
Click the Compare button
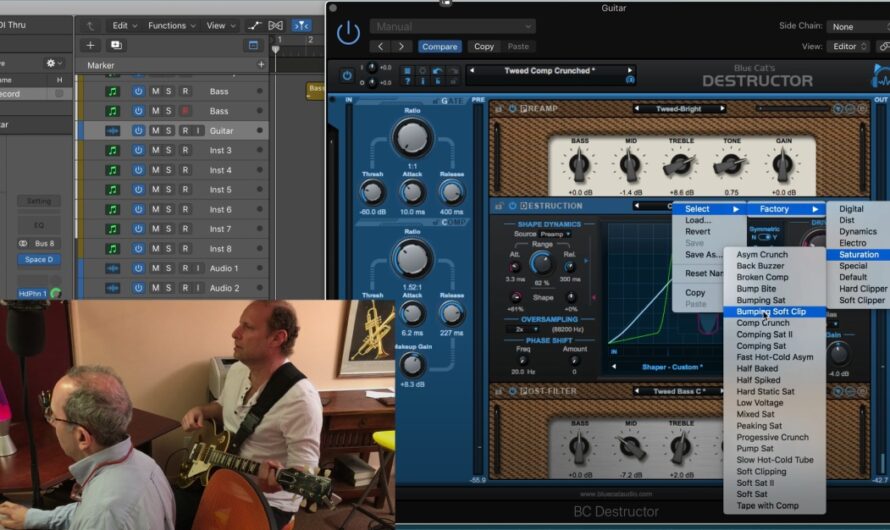coord(439,47)
